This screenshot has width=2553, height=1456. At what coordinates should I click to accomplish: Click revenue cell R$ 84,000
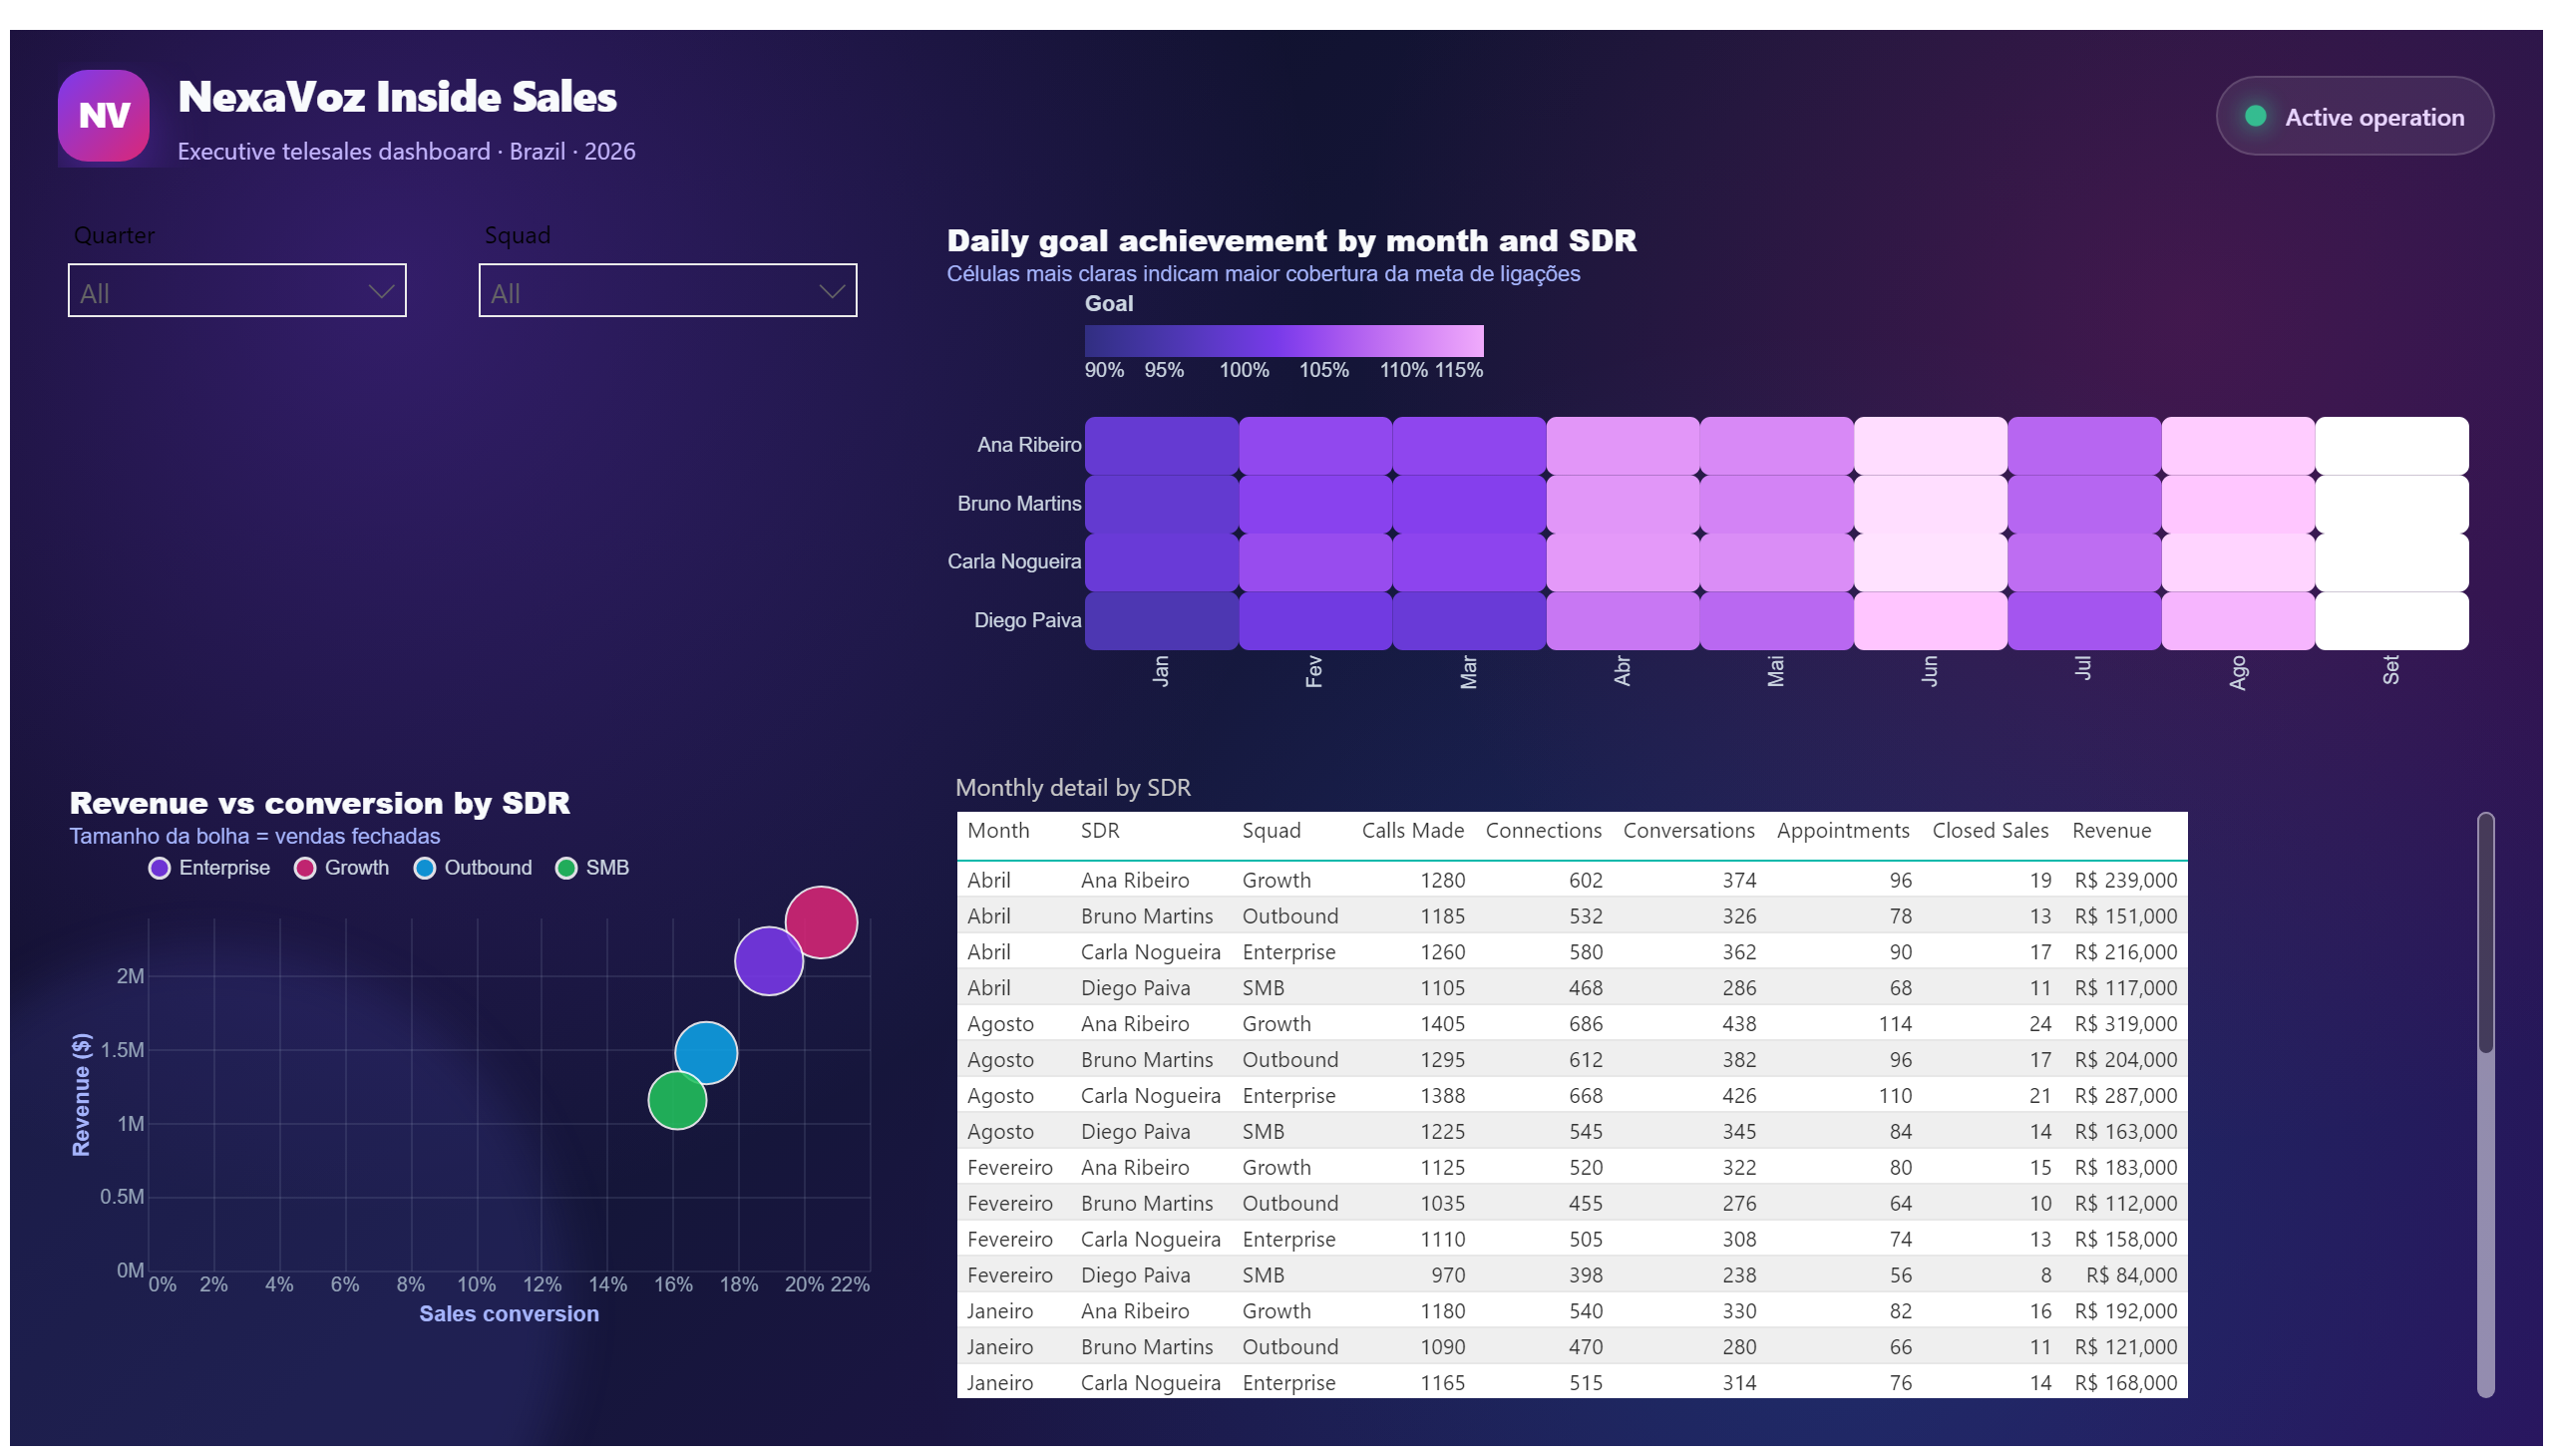[x=2131, y=1276]
